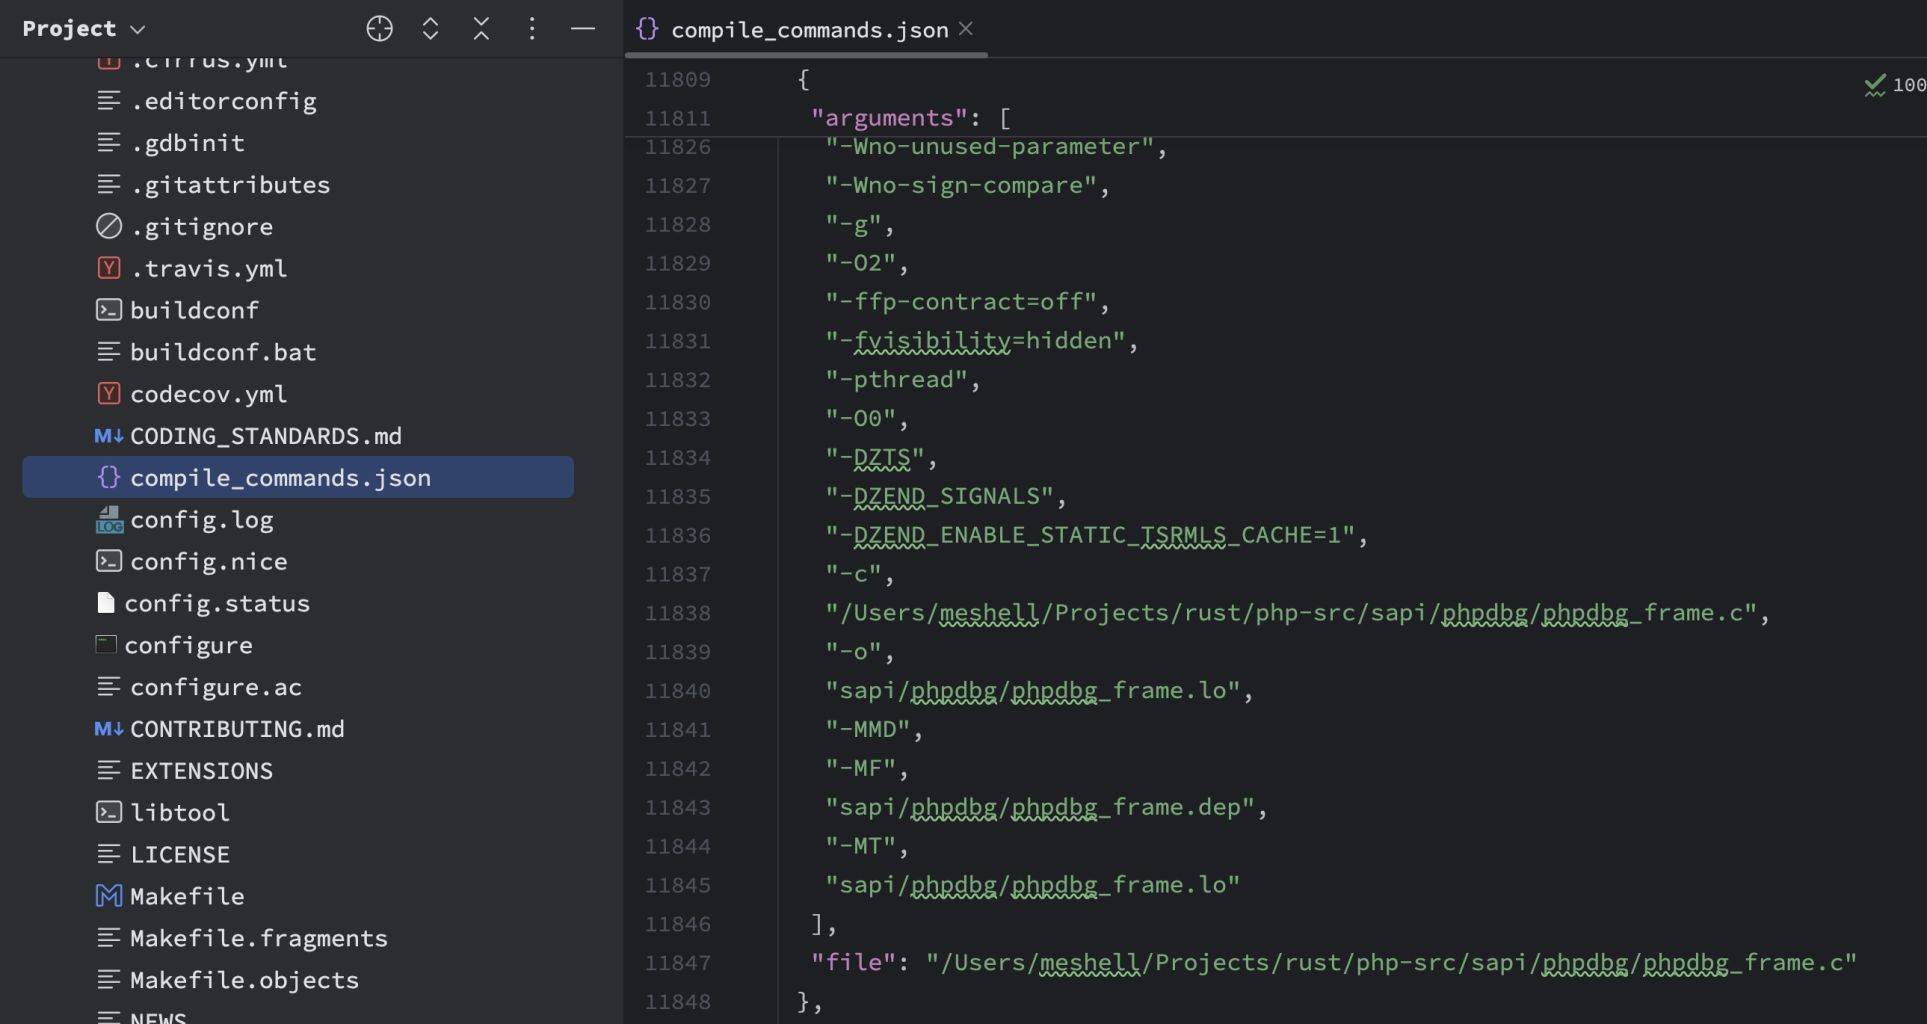This screenshot has height=1024, width=1927.
Task: Click "sapi/phpdbg/phpdbg_frame.lo" on line 11845
Action: pos(1032,885)
